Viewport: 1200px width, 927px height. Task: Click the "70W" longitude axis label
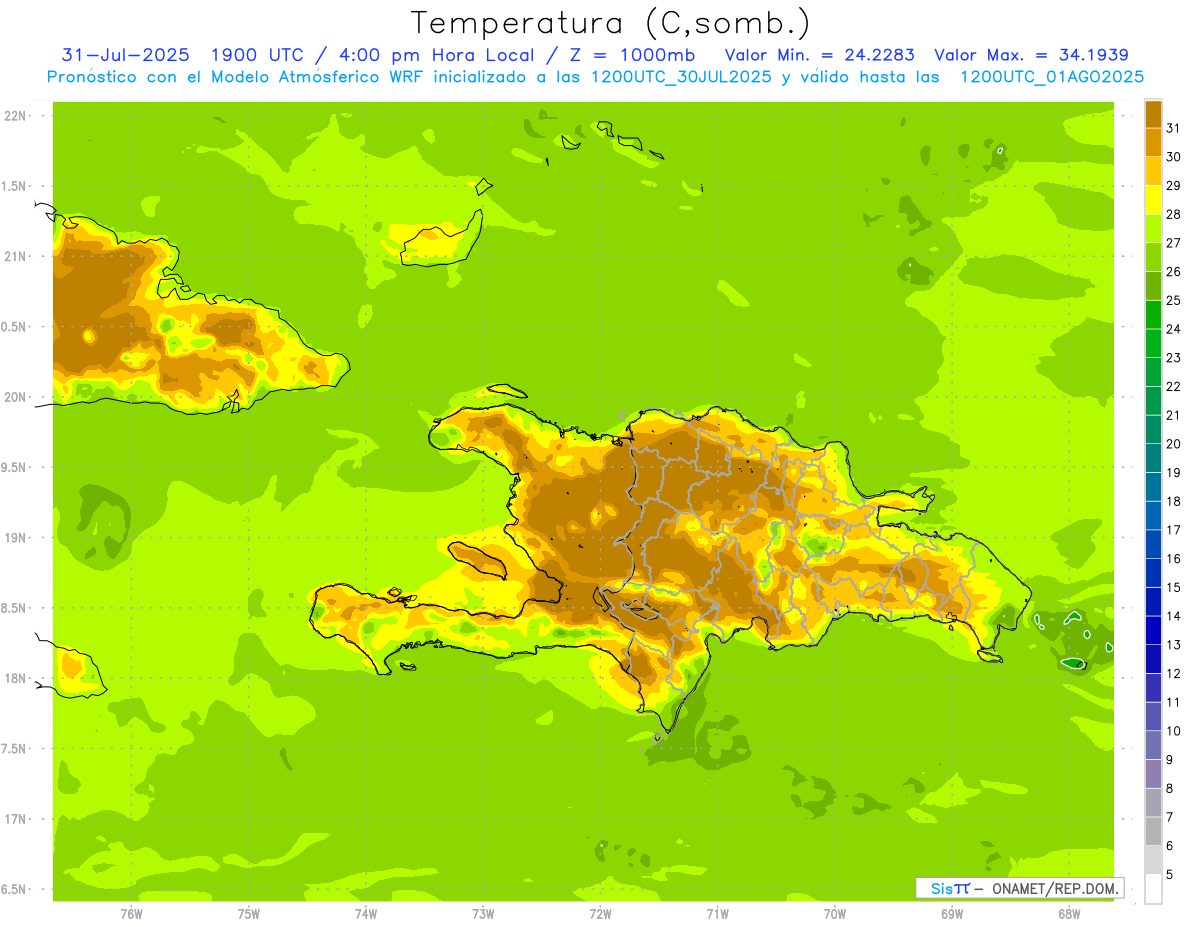coord(835,914)
